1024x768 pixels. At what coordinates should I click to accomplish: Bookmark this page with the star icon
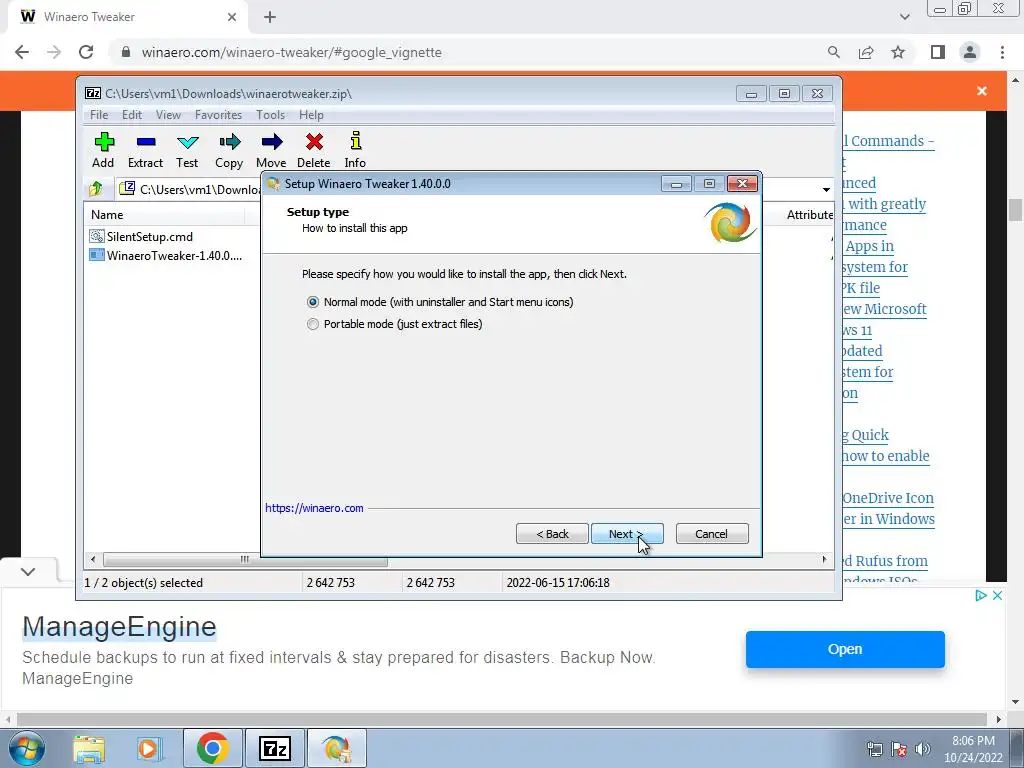898,52
